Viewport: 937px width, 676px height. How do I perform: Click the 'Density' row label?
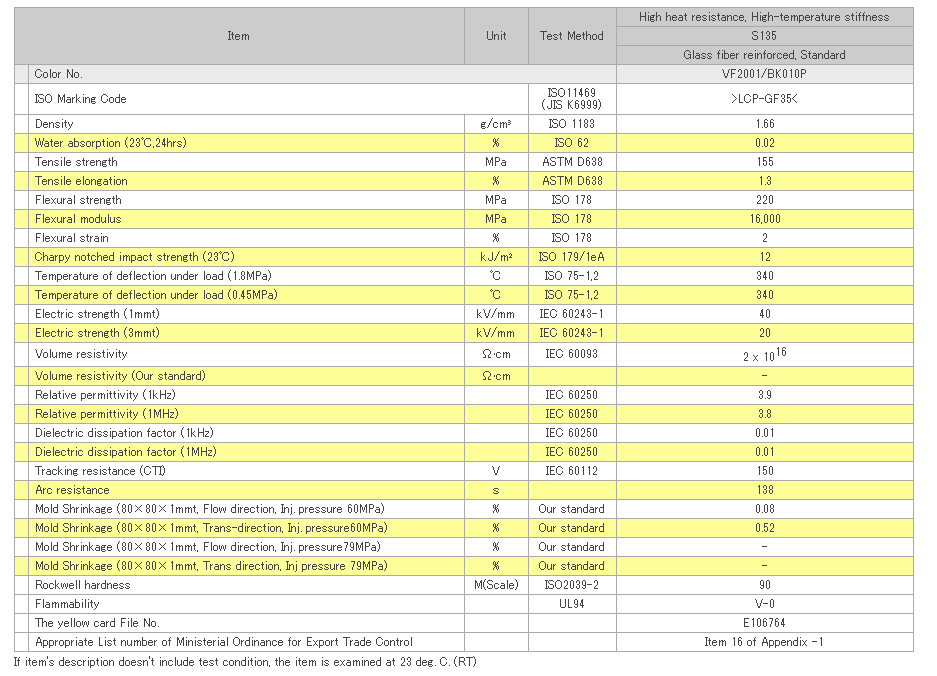[x=54, y=124]
